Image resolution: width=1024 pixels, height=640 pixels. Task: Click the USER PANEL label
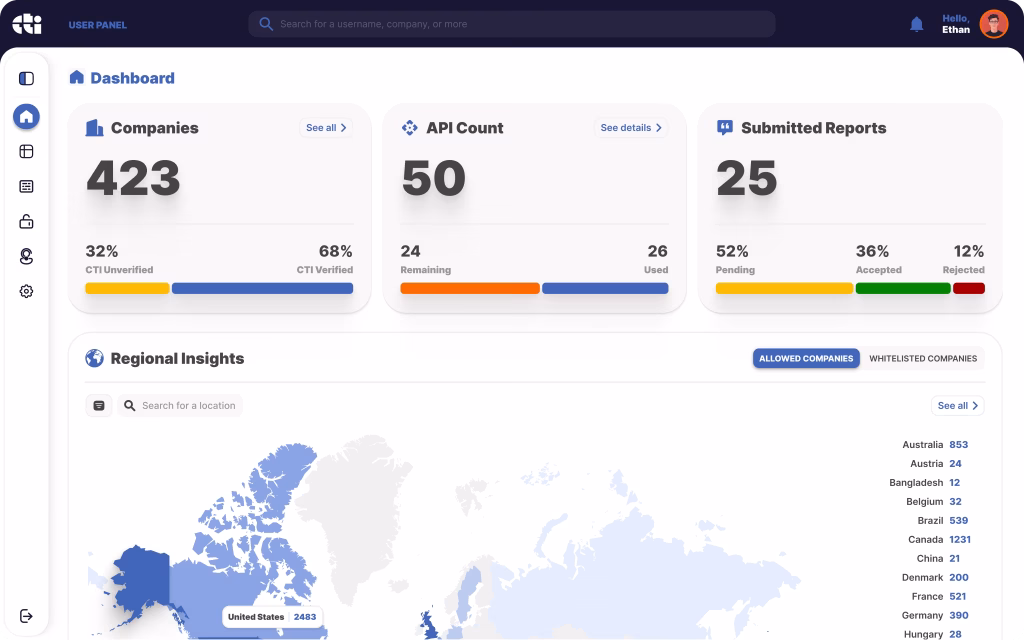[x=97, y=25]
